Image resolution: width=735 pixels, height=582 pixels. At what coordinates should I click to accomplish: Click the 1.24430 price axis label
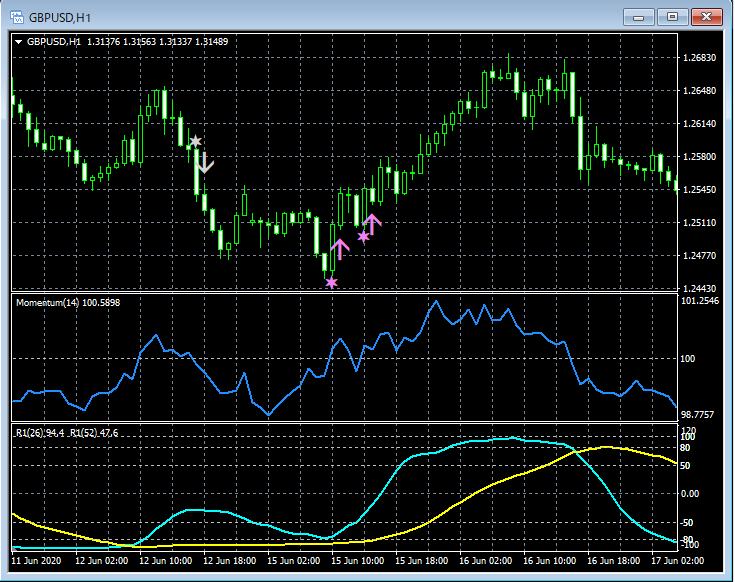coord(701,288)
